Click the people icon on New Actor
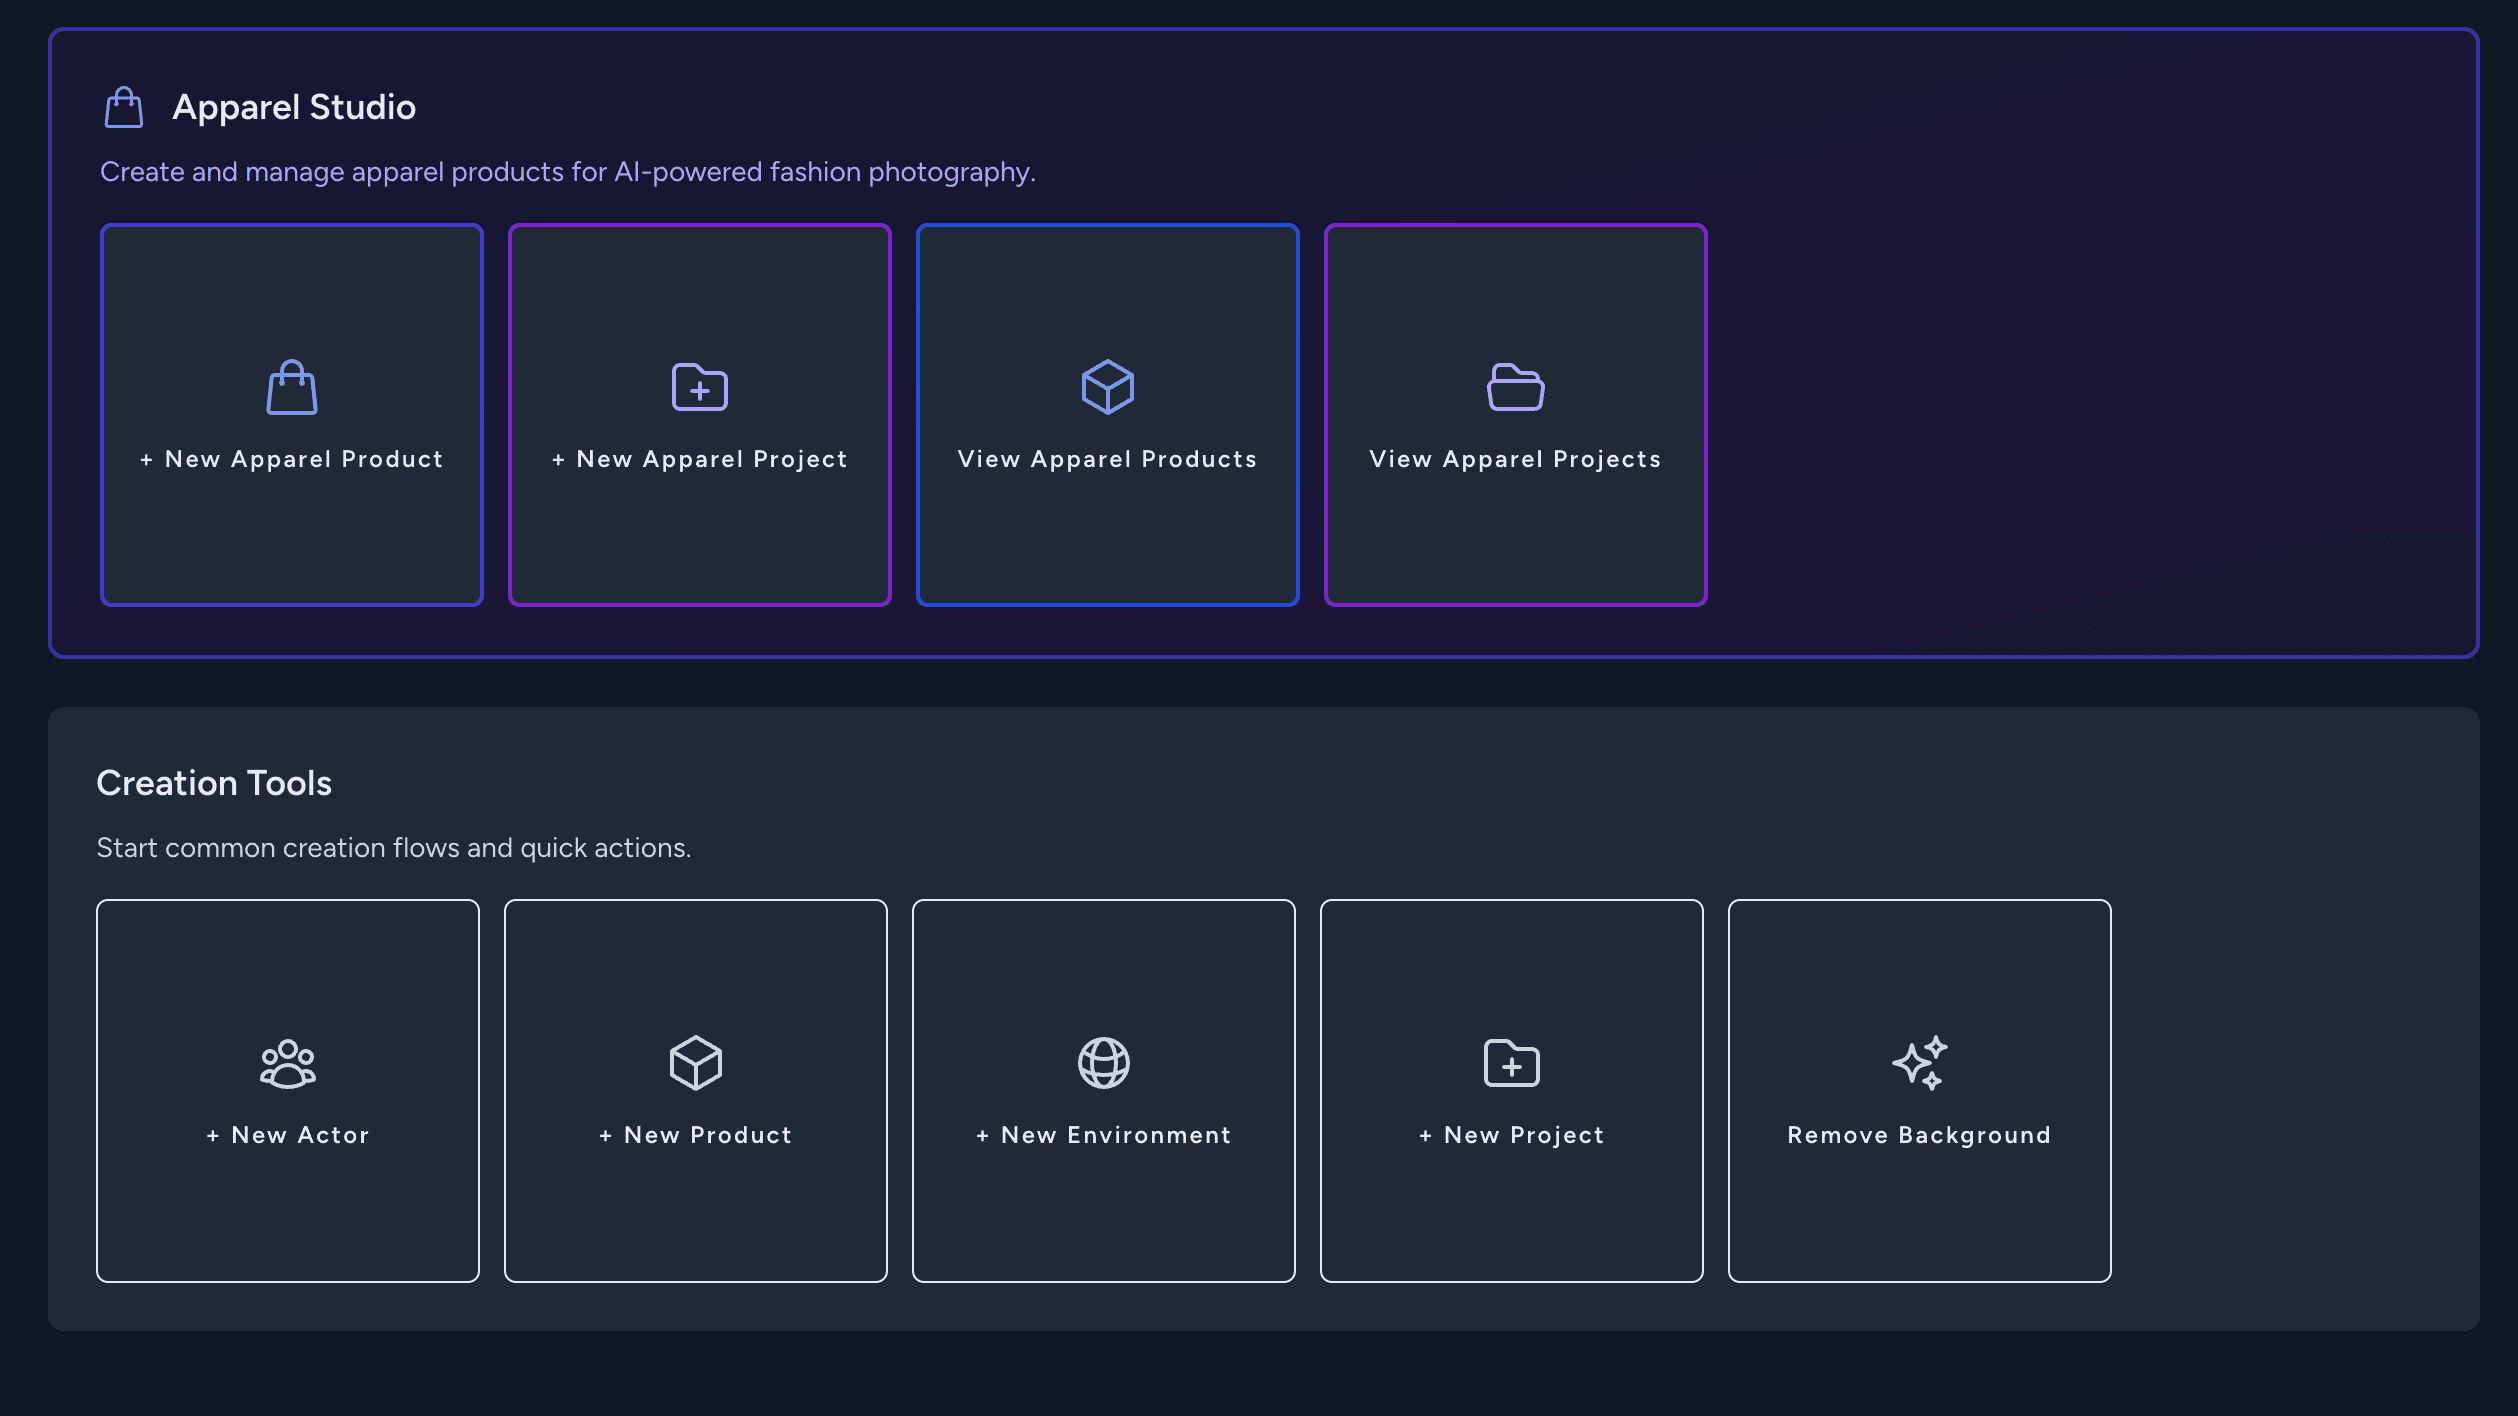Viewport: 2518px width, 1416px height. pos(288,1063)
